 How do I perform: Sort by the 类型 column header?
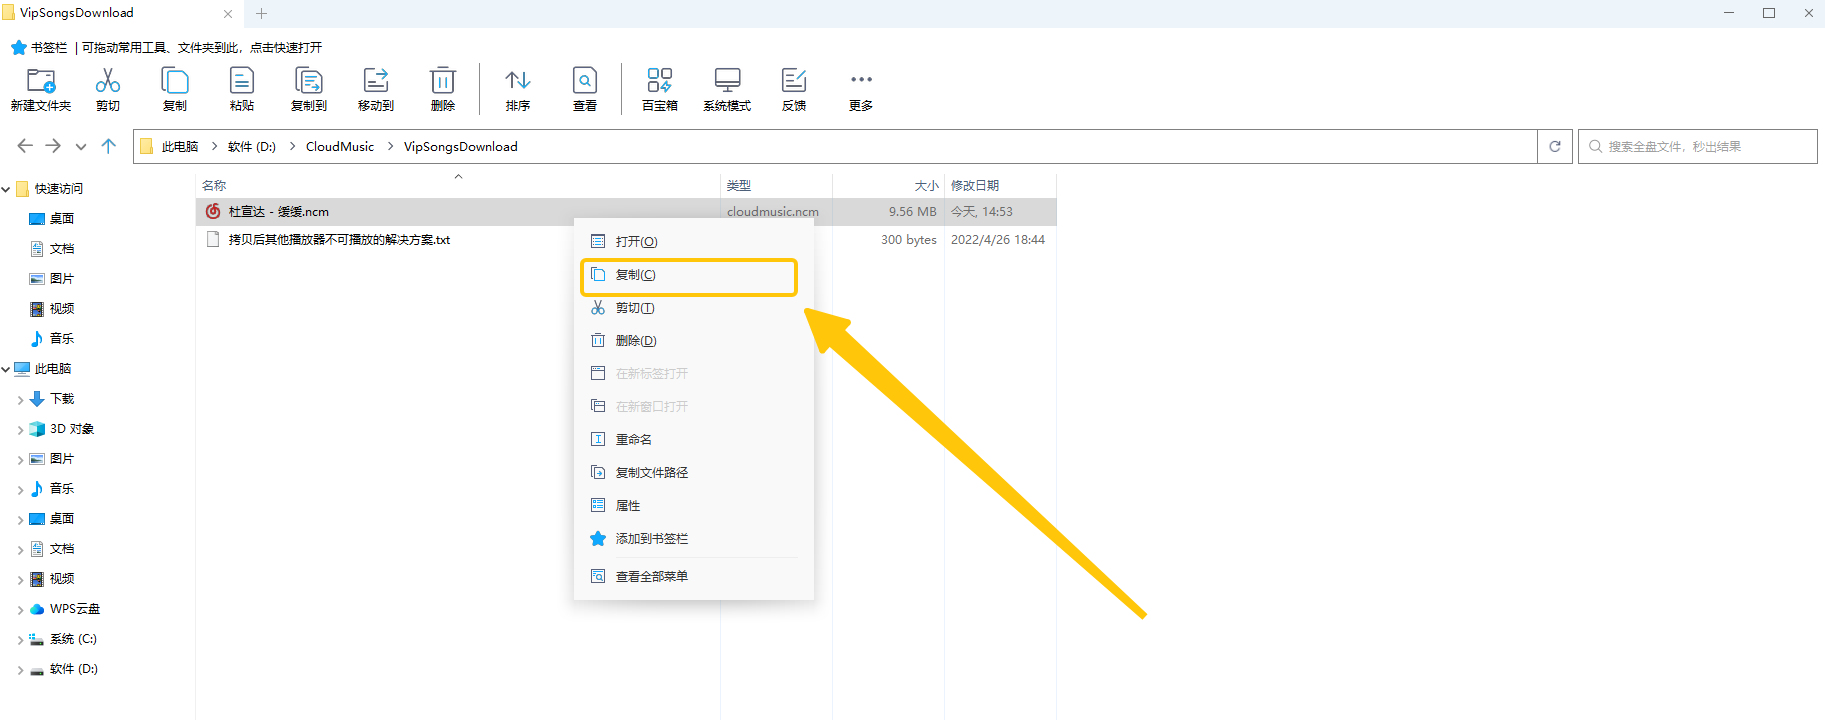pos(776,185)
